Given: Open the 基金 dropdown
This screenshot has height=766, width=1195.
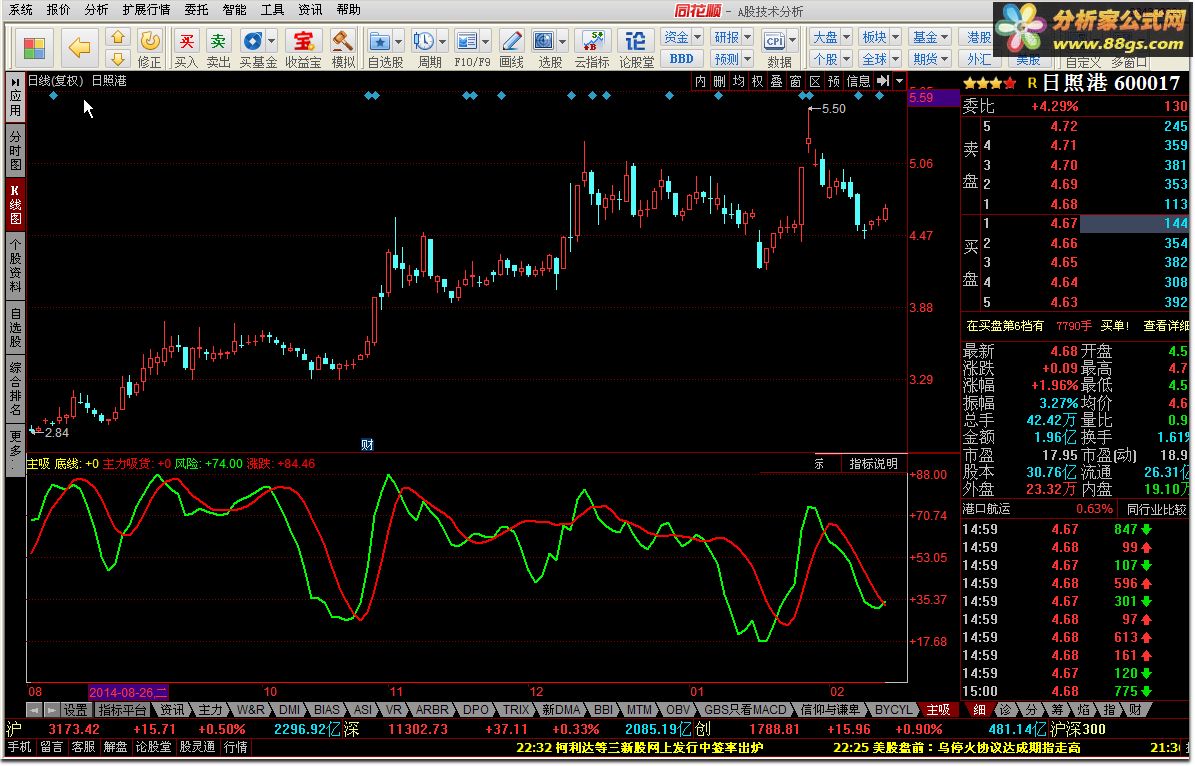Looking at the screenshot, I should pos(931,37).
